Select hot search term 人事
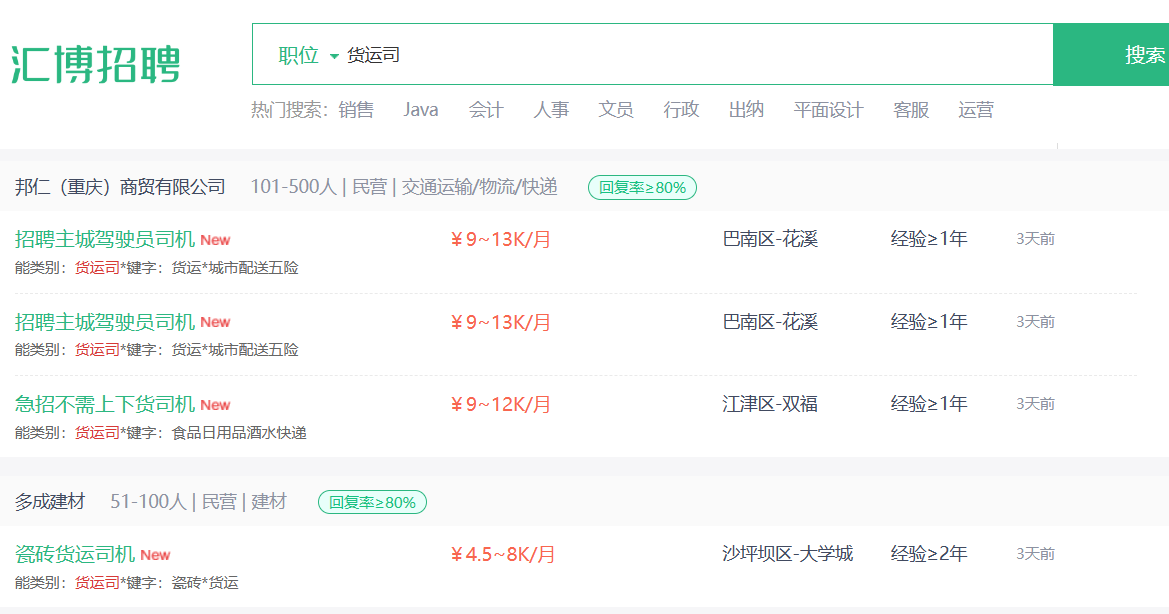 [x=551, y=110]
